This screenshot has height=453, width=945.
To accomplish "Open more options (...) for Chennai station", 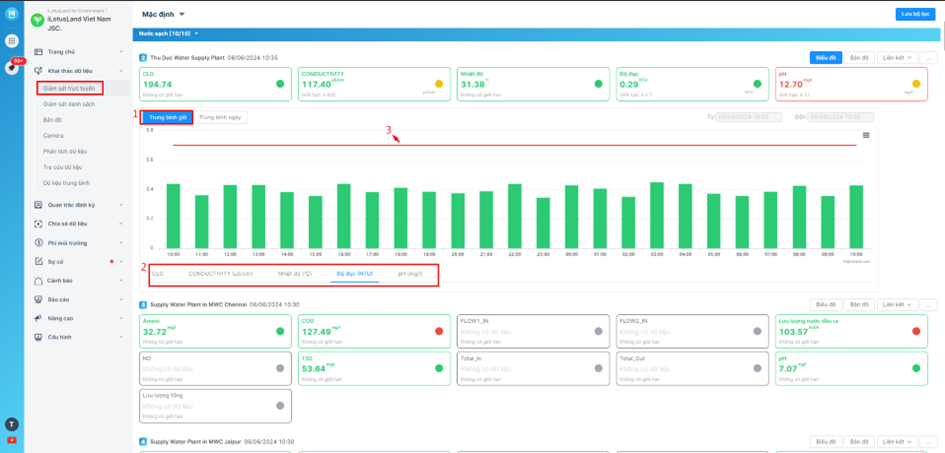I will click(929, 305).
